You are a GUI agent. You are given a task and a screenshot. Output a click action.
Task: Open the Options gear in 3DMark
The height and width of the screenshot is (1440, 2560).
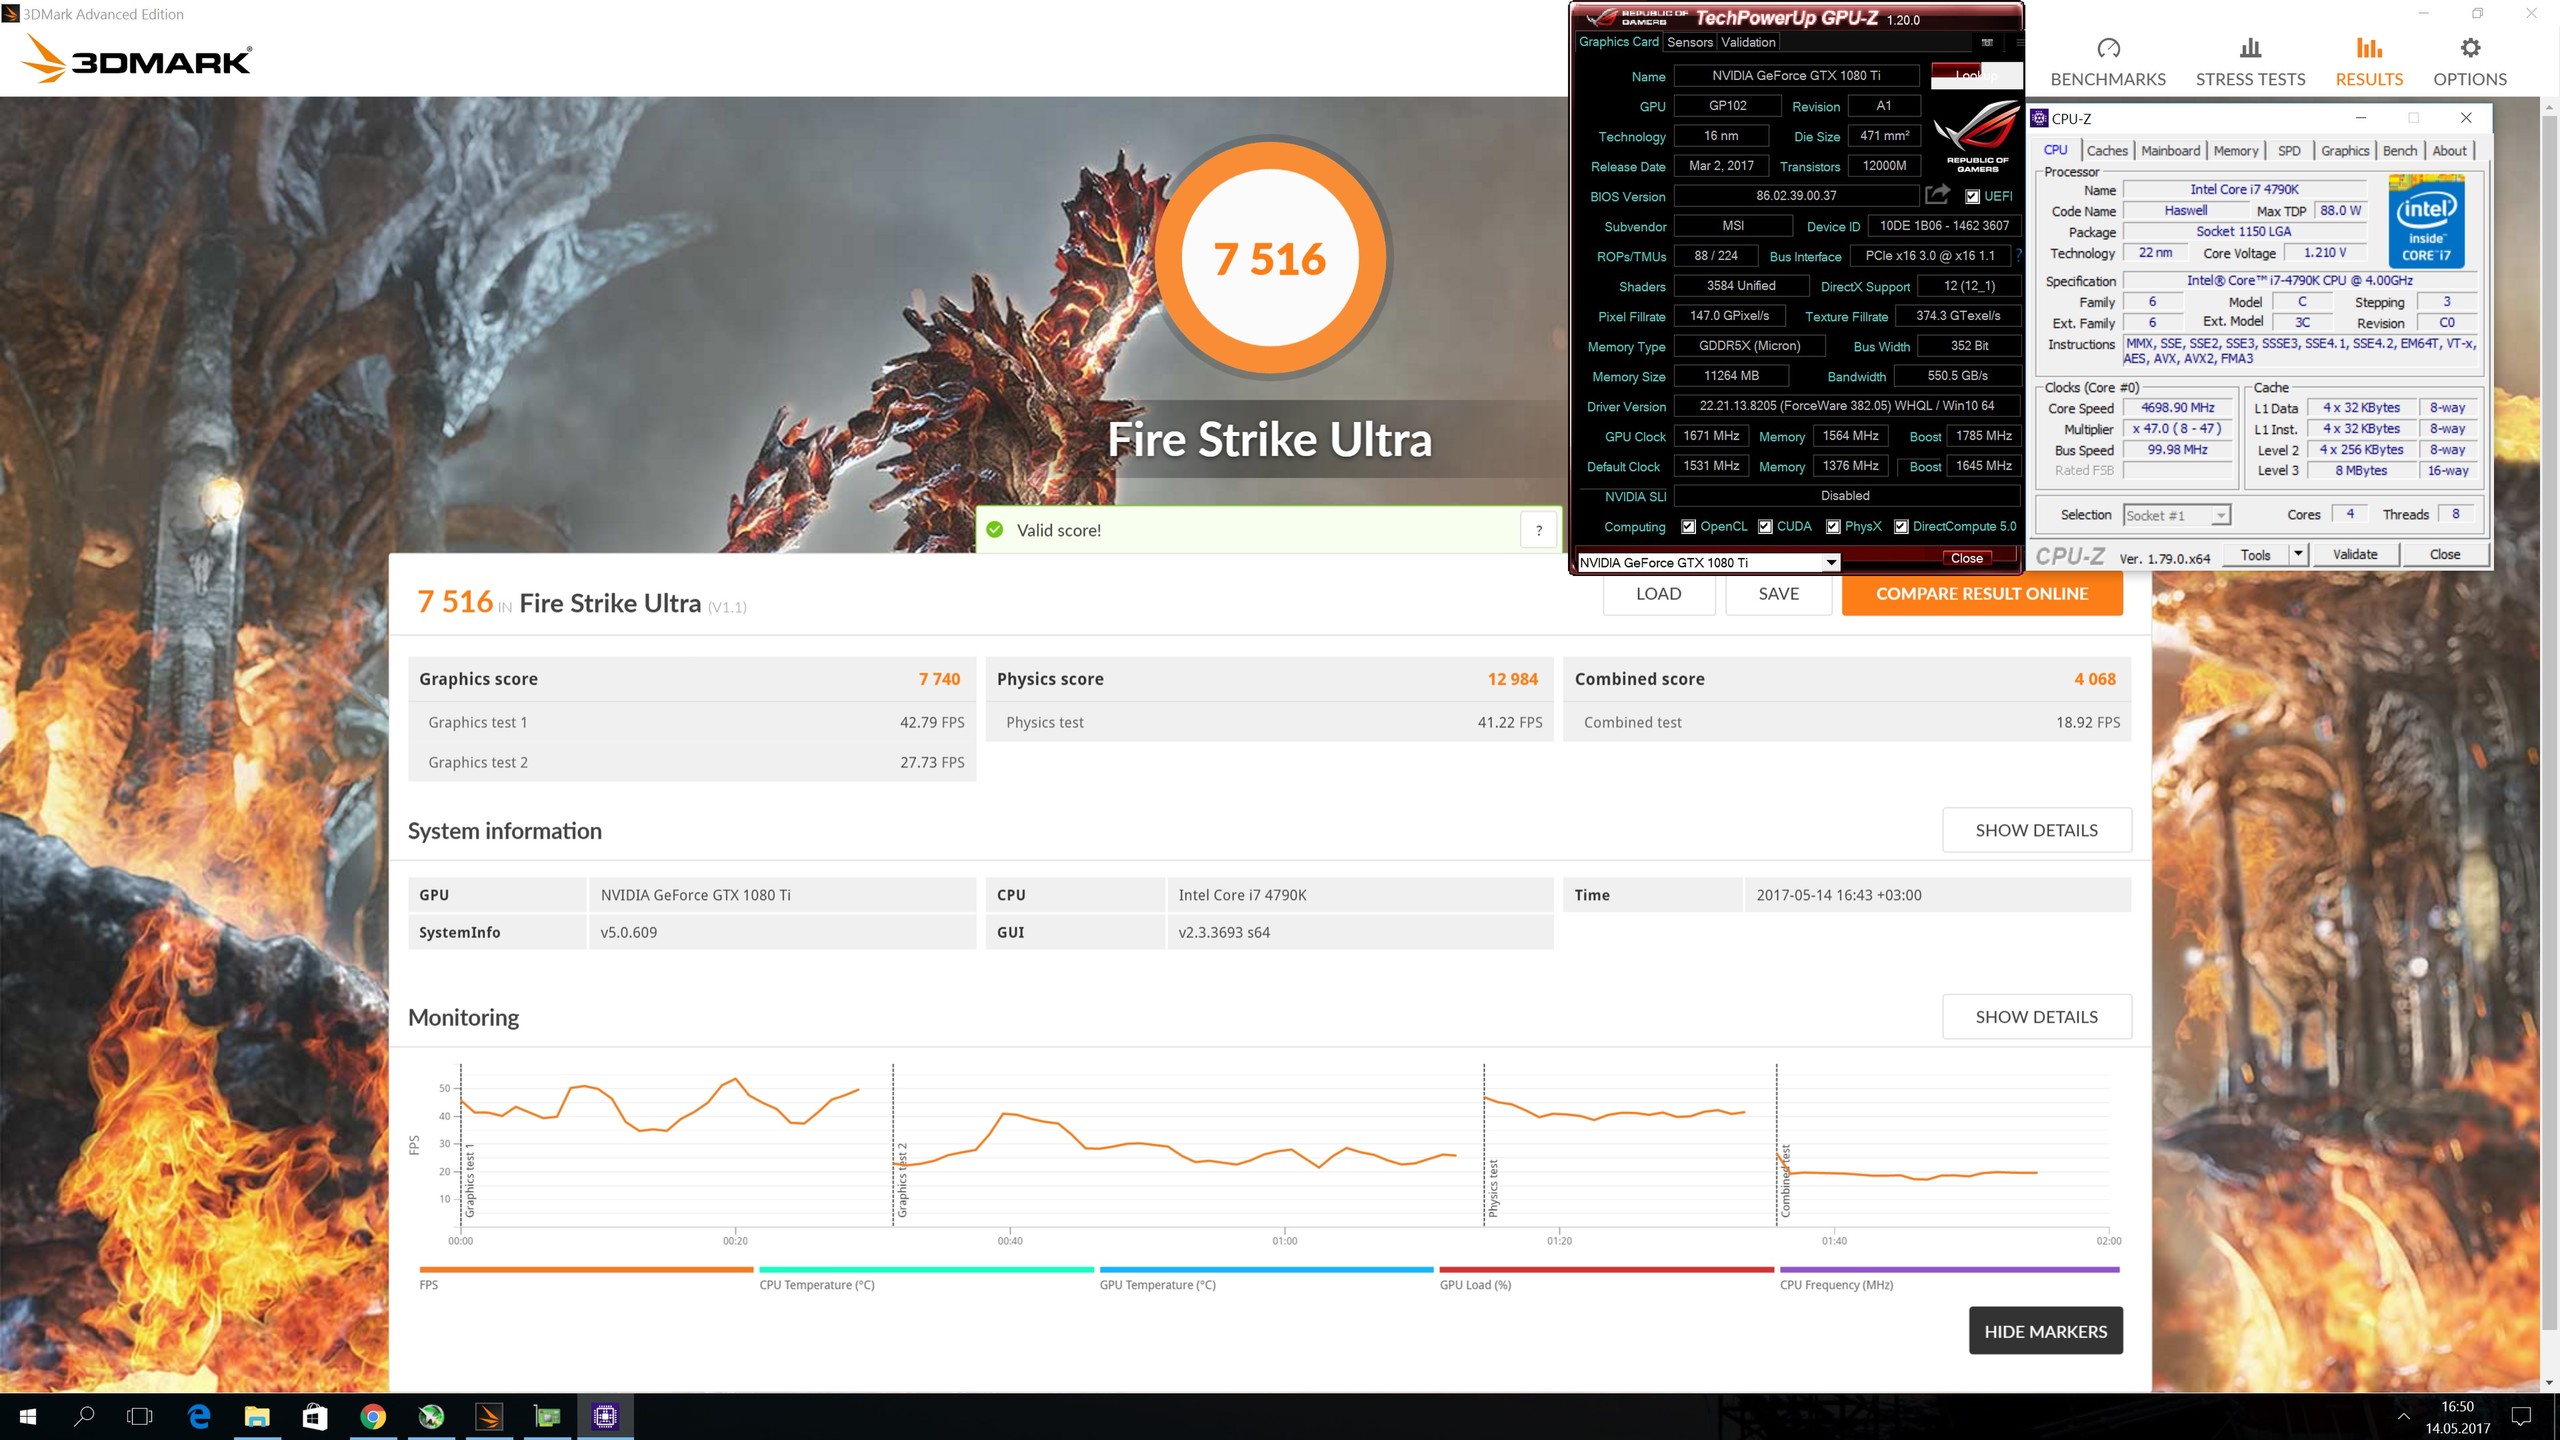click(2470, 62)
